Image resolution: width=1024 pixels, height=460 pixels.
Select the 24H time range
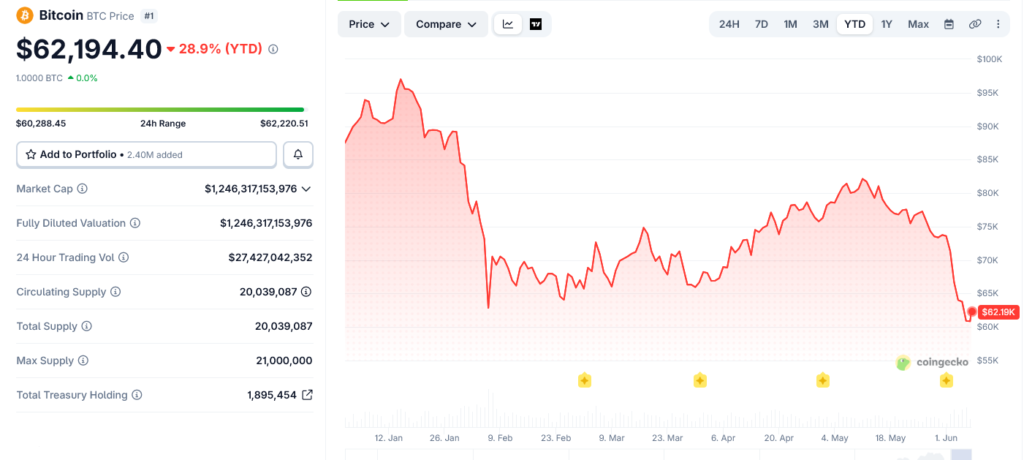729,24
